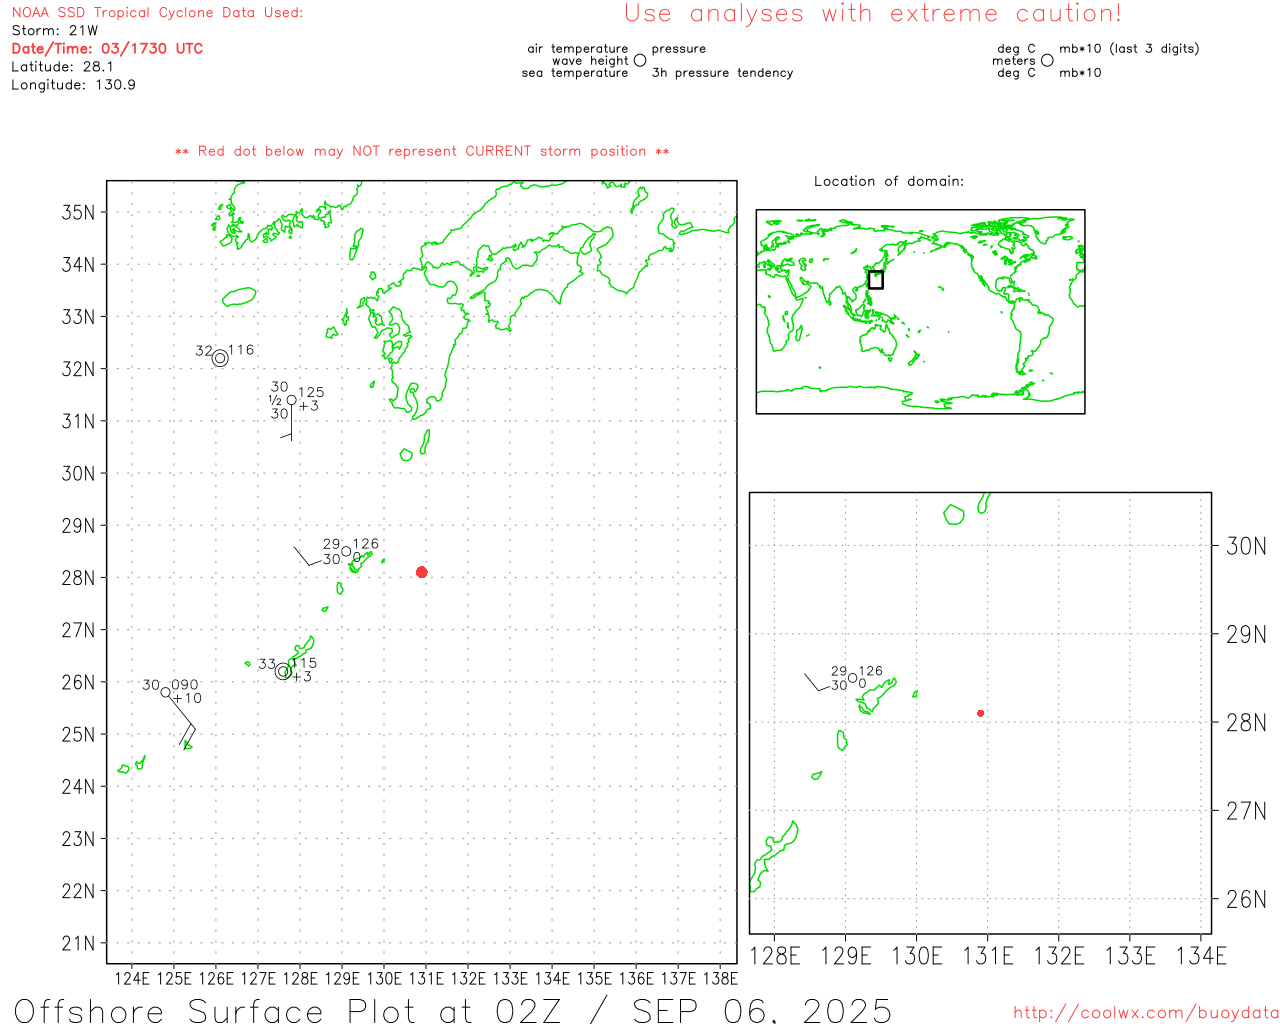The image size is (1280, 1024).
Task: Click the 'Location of domain:' label
Action: (x=889, y=181)
